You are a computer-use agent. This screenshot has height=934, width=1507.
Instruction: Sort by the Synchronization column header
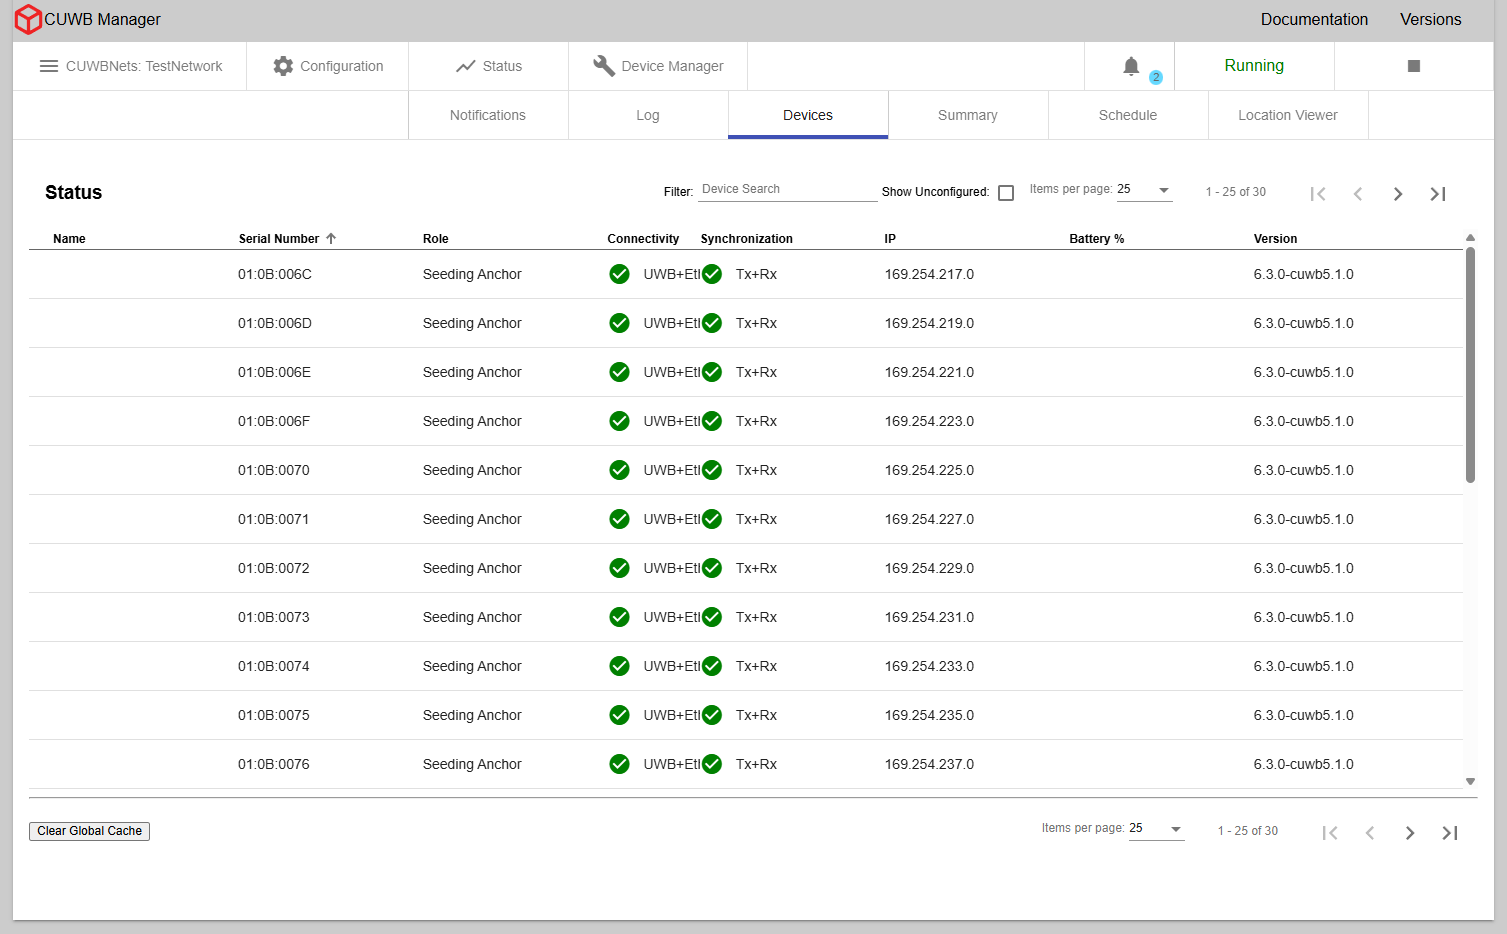(746, 239)
